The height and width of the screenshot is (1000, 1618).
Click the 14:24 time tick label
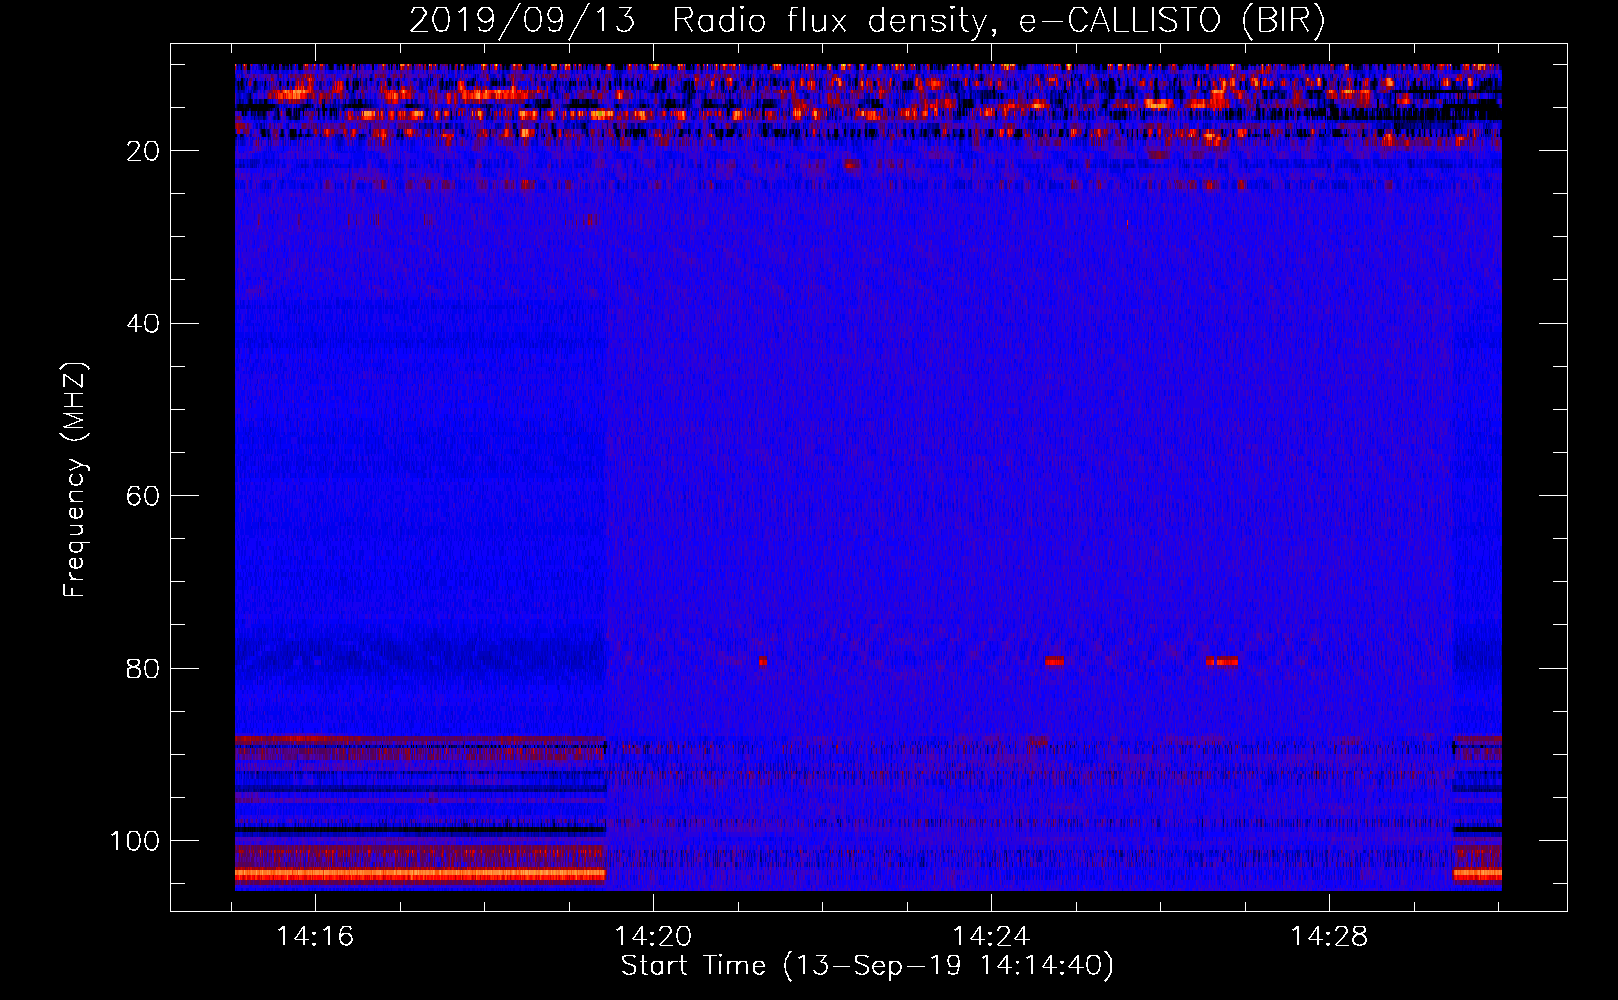tap(991, 937)
